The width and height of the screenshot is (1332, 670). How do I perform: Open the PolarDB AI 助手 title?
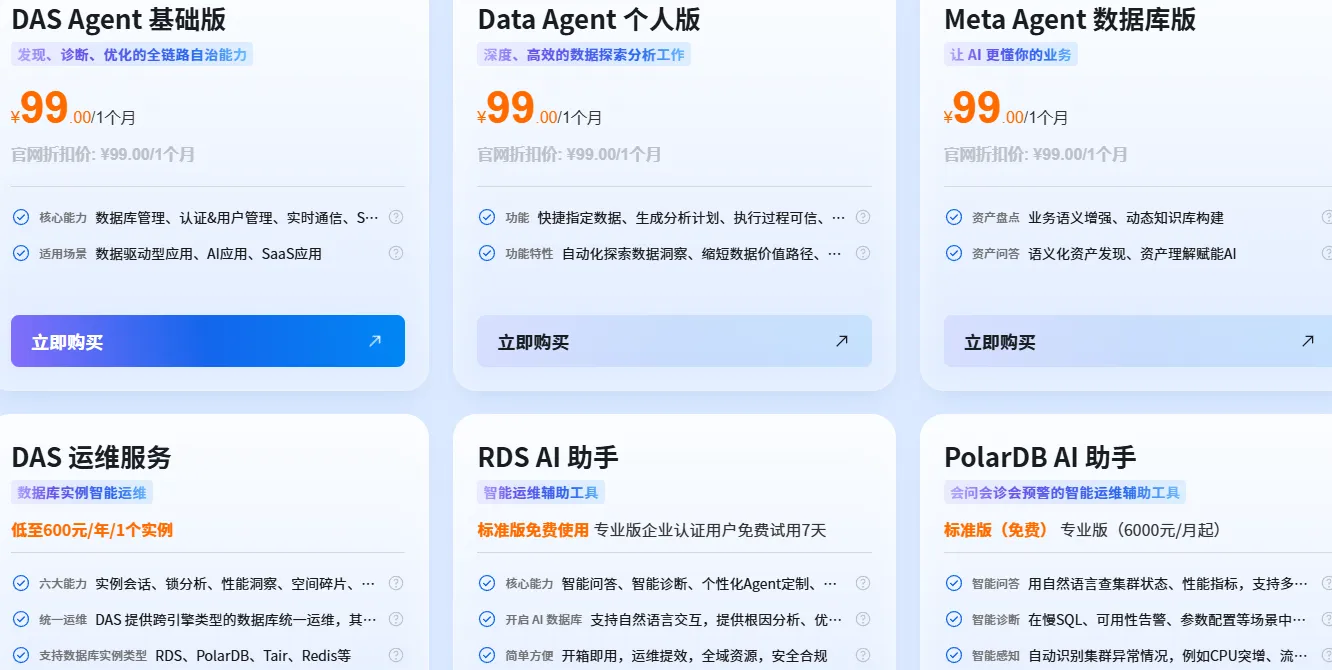(1040, 457)
